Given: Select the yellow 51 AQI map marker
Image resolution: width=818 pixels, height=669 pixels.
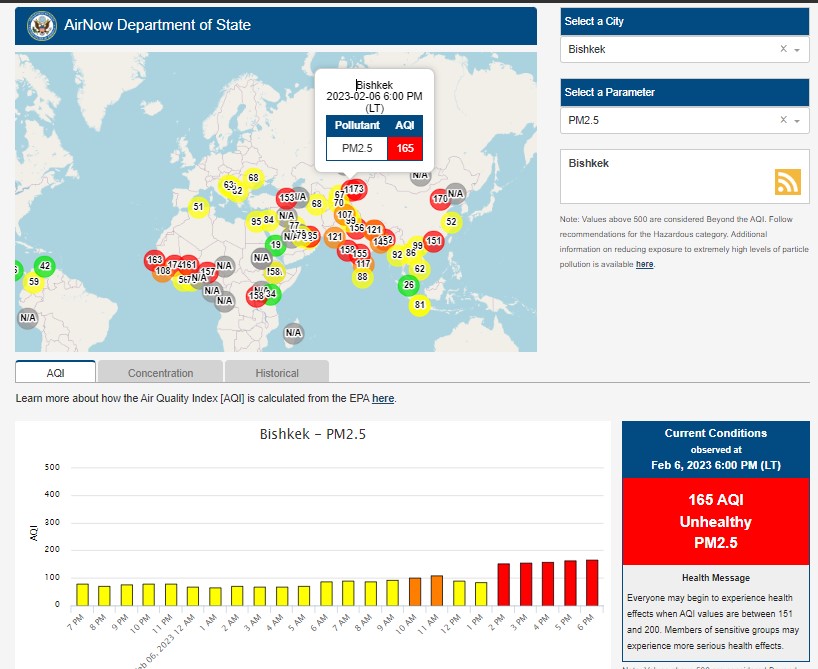Looking at the screenshot, I should [198, 207].
